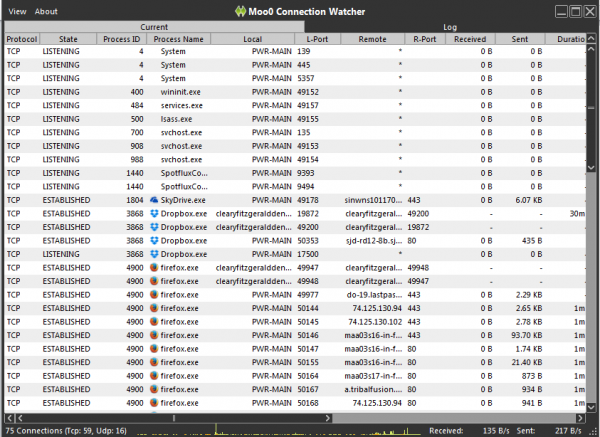Click the 30m duration value
Viewport: 600px width, 437px height.
pyautogui.click(x=577, y=214)
